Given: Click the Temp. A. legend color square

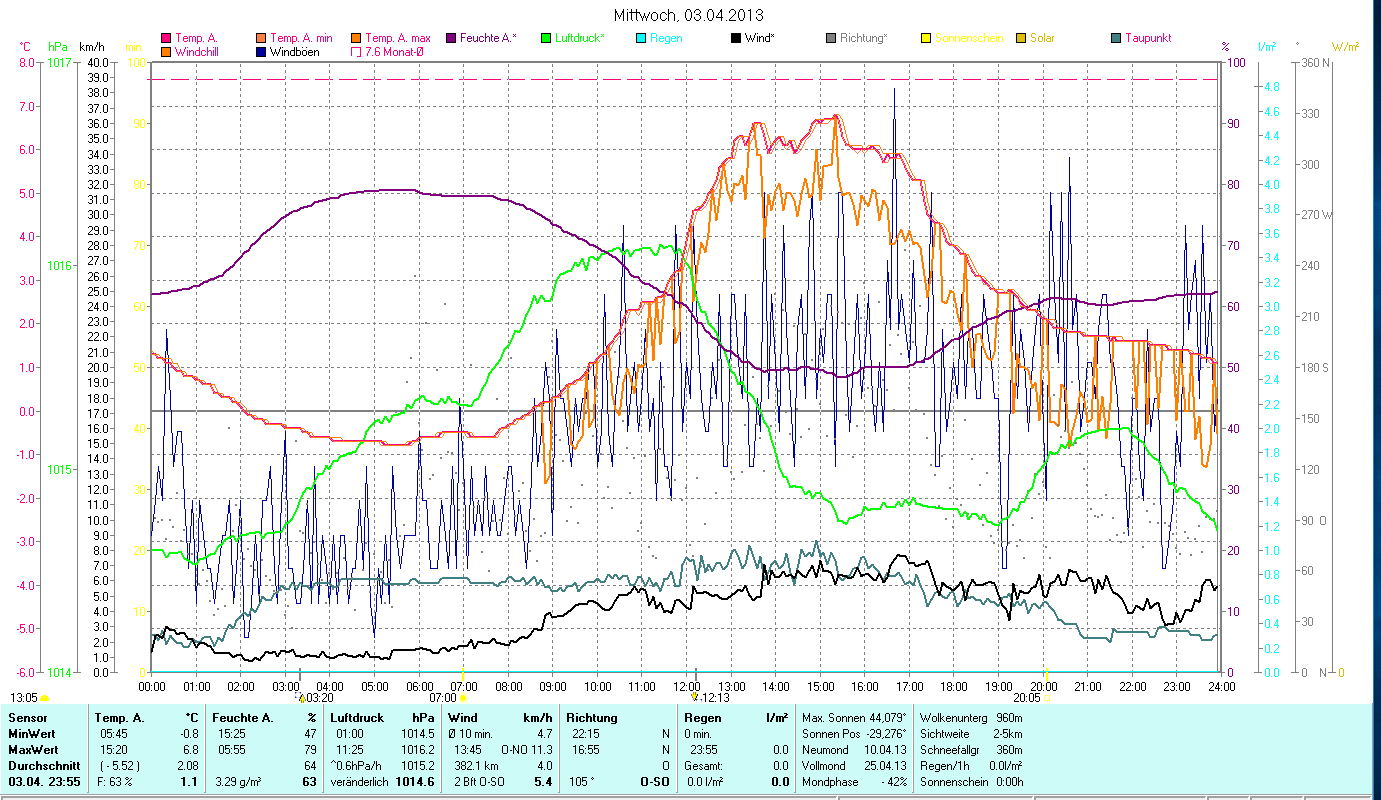Looking at the screenshot, I should click(x=166, y=38).
